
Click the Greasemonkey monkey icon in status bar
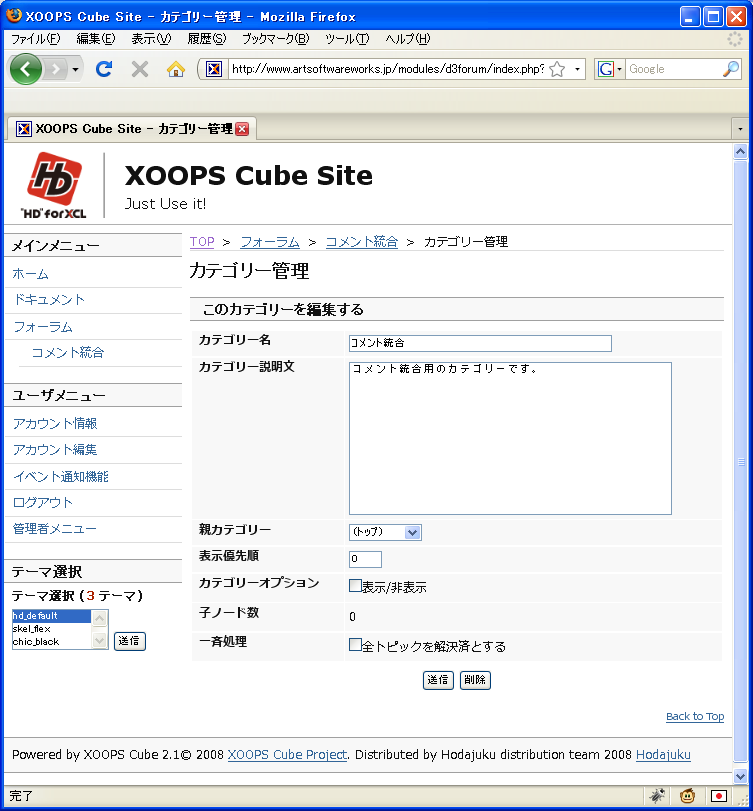[x=688, y=796]
